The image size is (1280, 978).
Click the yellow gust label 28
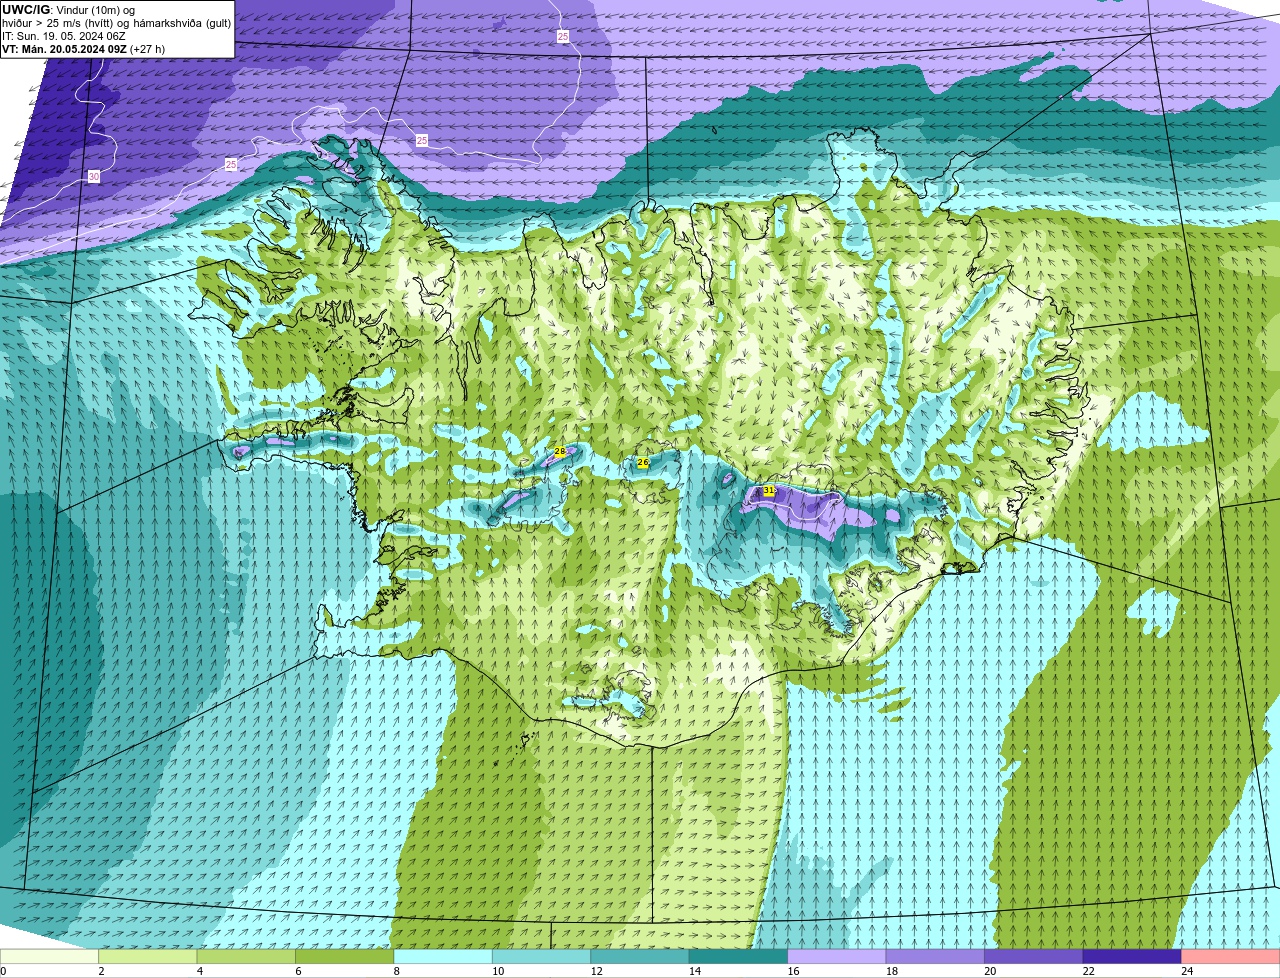(x=560, y=452)
